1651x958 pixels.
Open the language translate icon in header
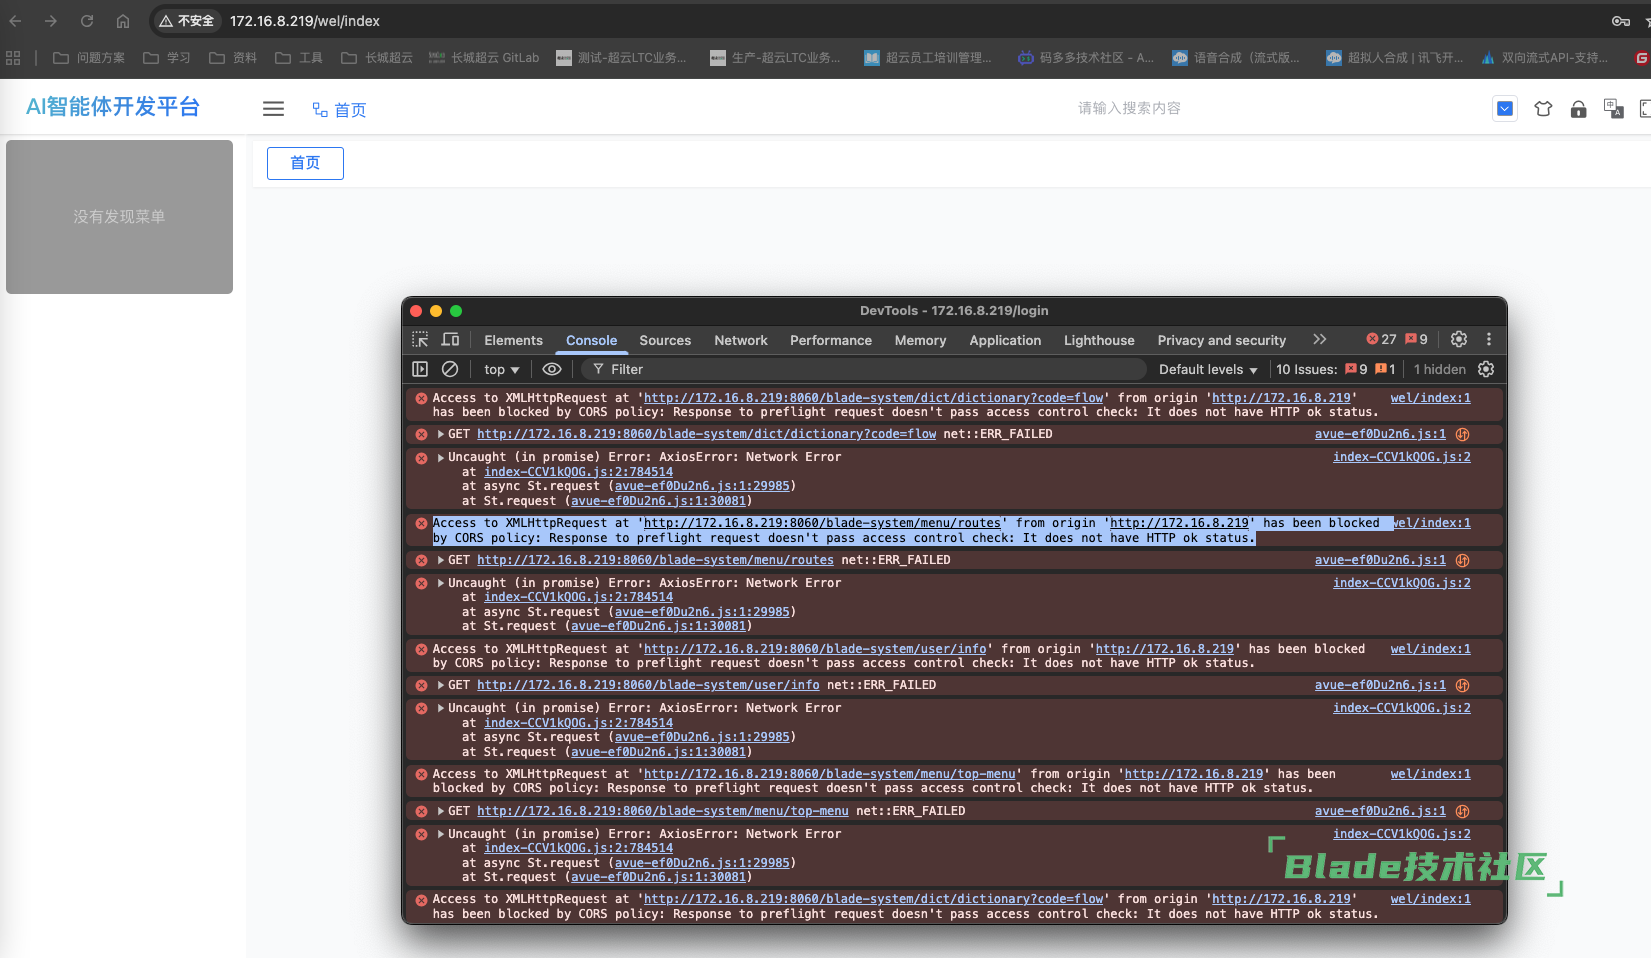1613,108
